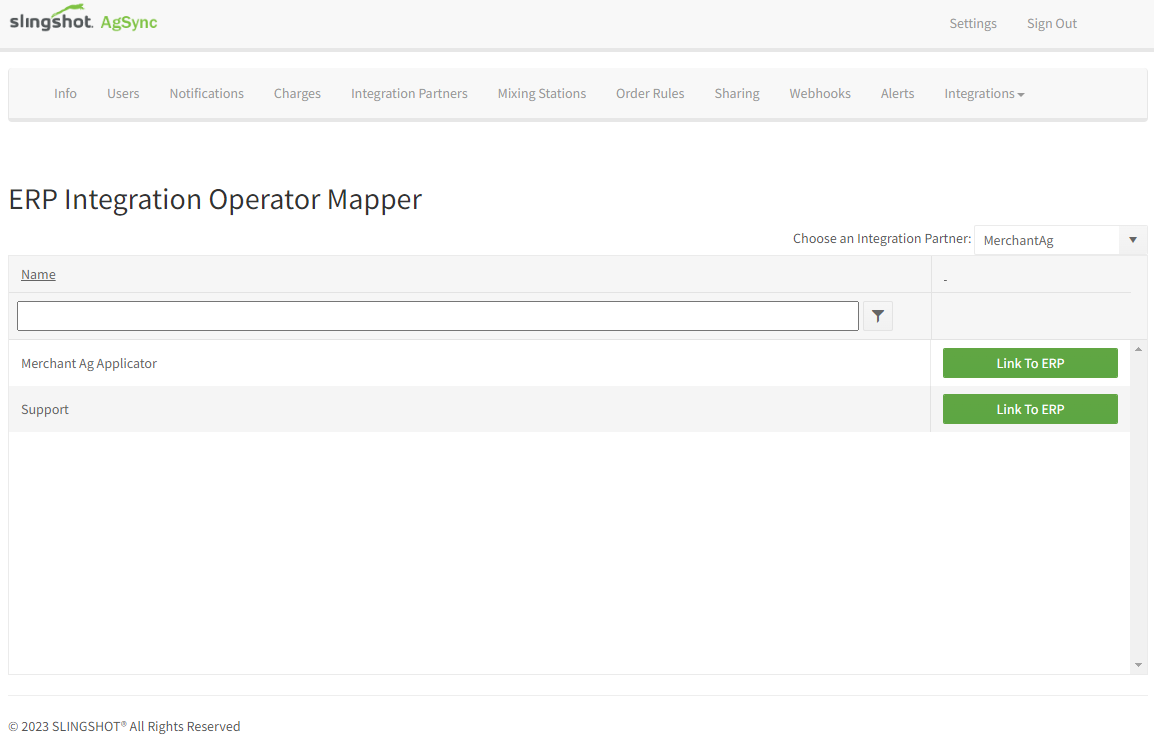Click the scrollbar down arrow
This screenshot has height=746, width=1163.
[x=1138, y=665]
